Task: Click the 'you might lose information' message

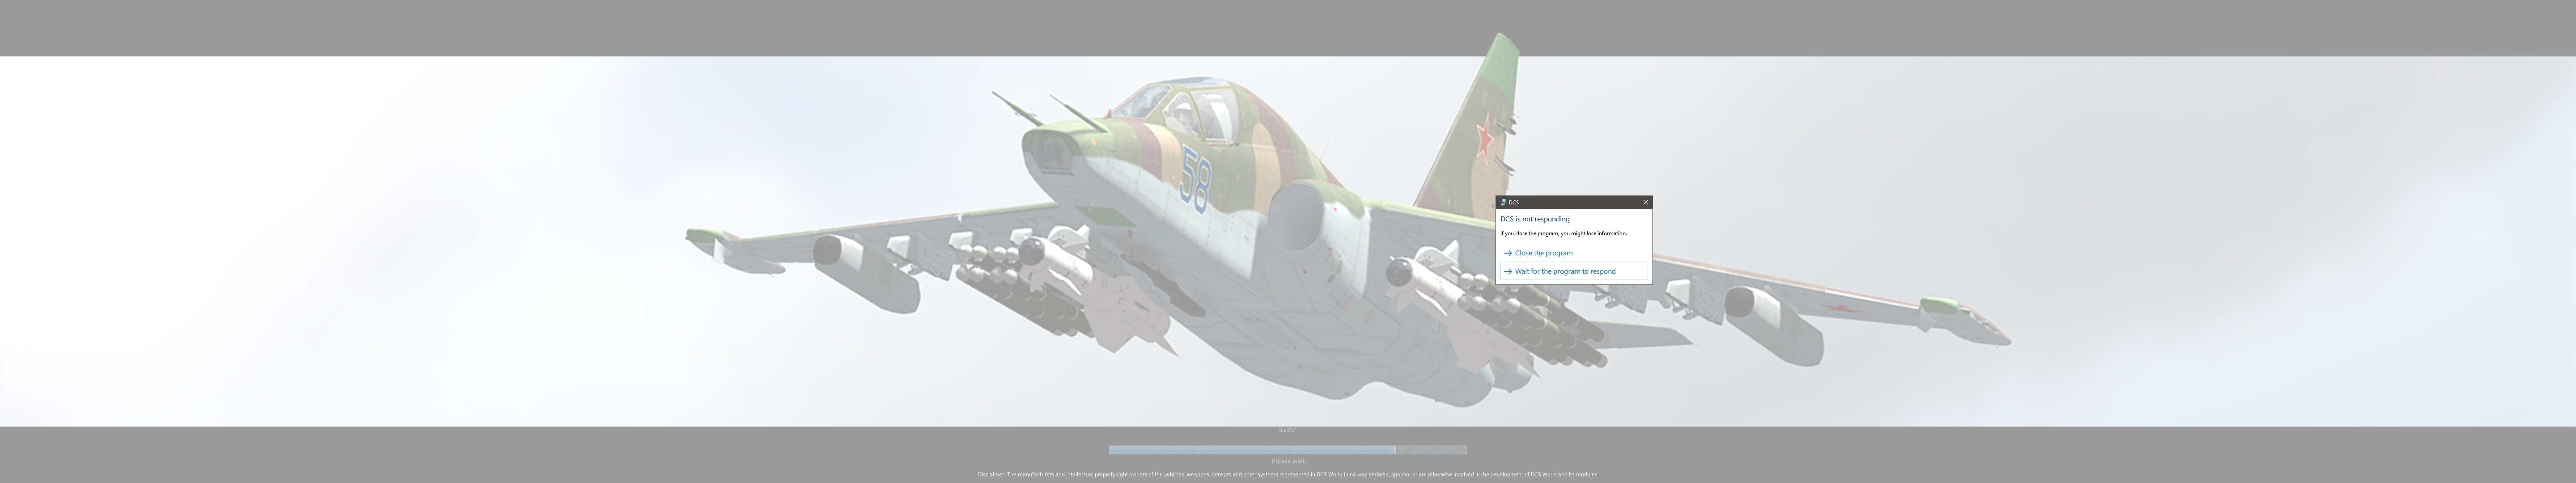Action: 1563,234
